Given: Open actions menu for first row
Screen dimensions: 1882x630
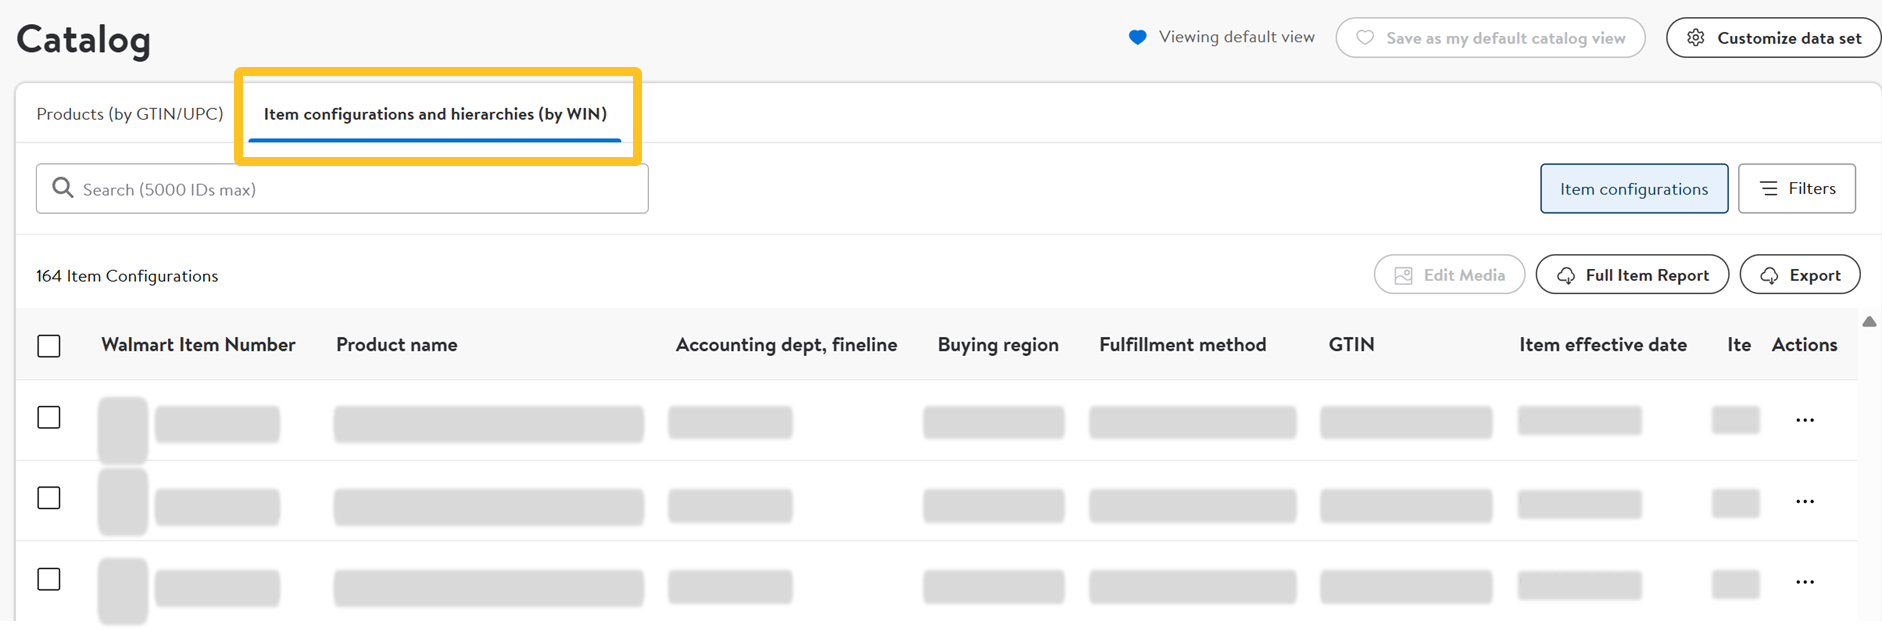Looking at the screenshot, I should [x=1805, y=420].
